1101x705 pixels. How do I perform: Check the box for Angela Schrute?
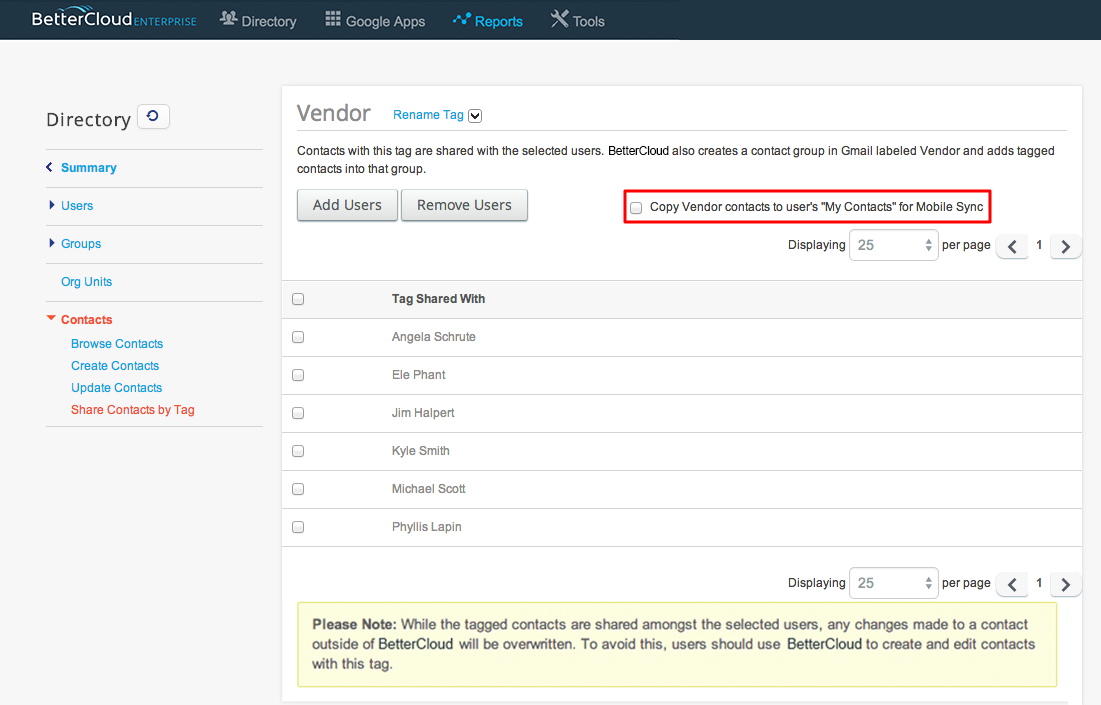[x=298, y=337]
